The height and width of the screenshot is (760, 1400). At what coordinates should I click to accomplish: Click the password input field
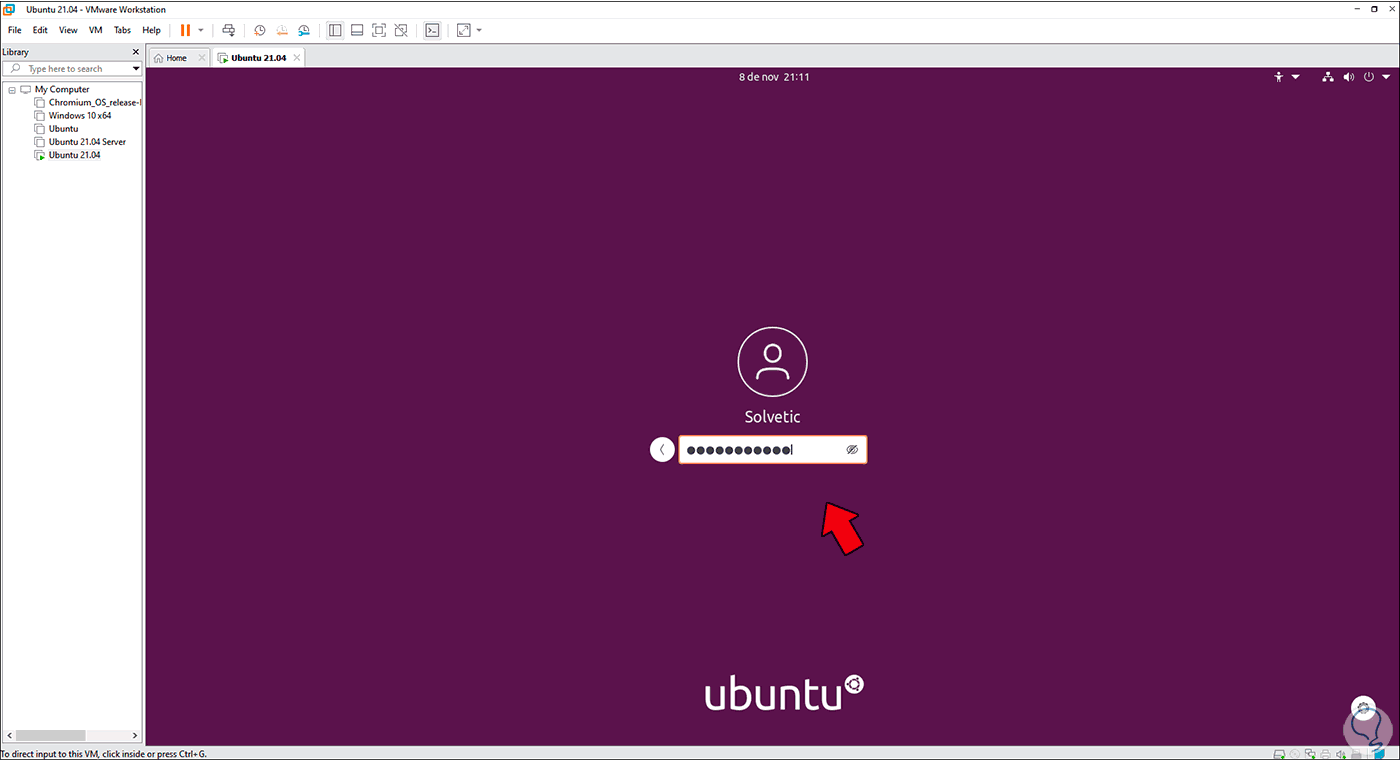[773, 450]
